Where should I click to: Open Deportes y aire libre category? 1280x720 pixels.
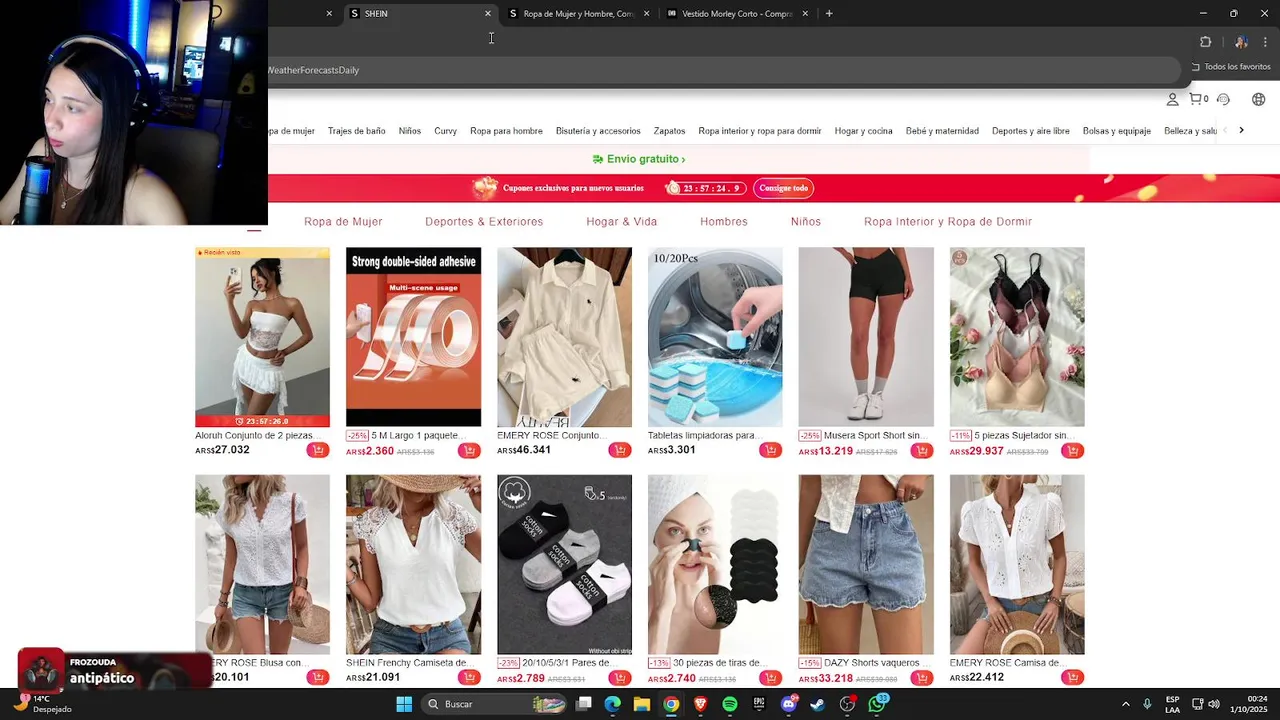[1030, 131]
